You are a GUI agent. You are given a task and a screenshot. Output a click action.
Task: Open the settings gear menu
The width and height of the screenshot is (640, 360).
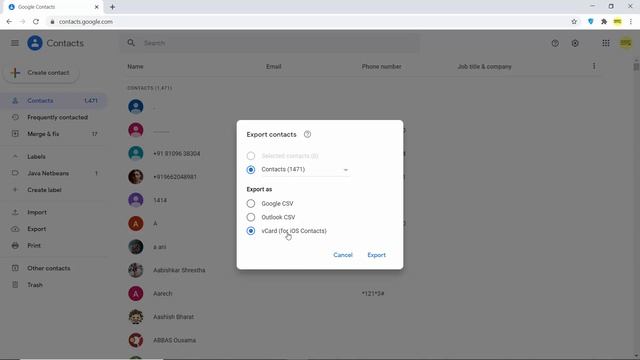click(575, 43)
